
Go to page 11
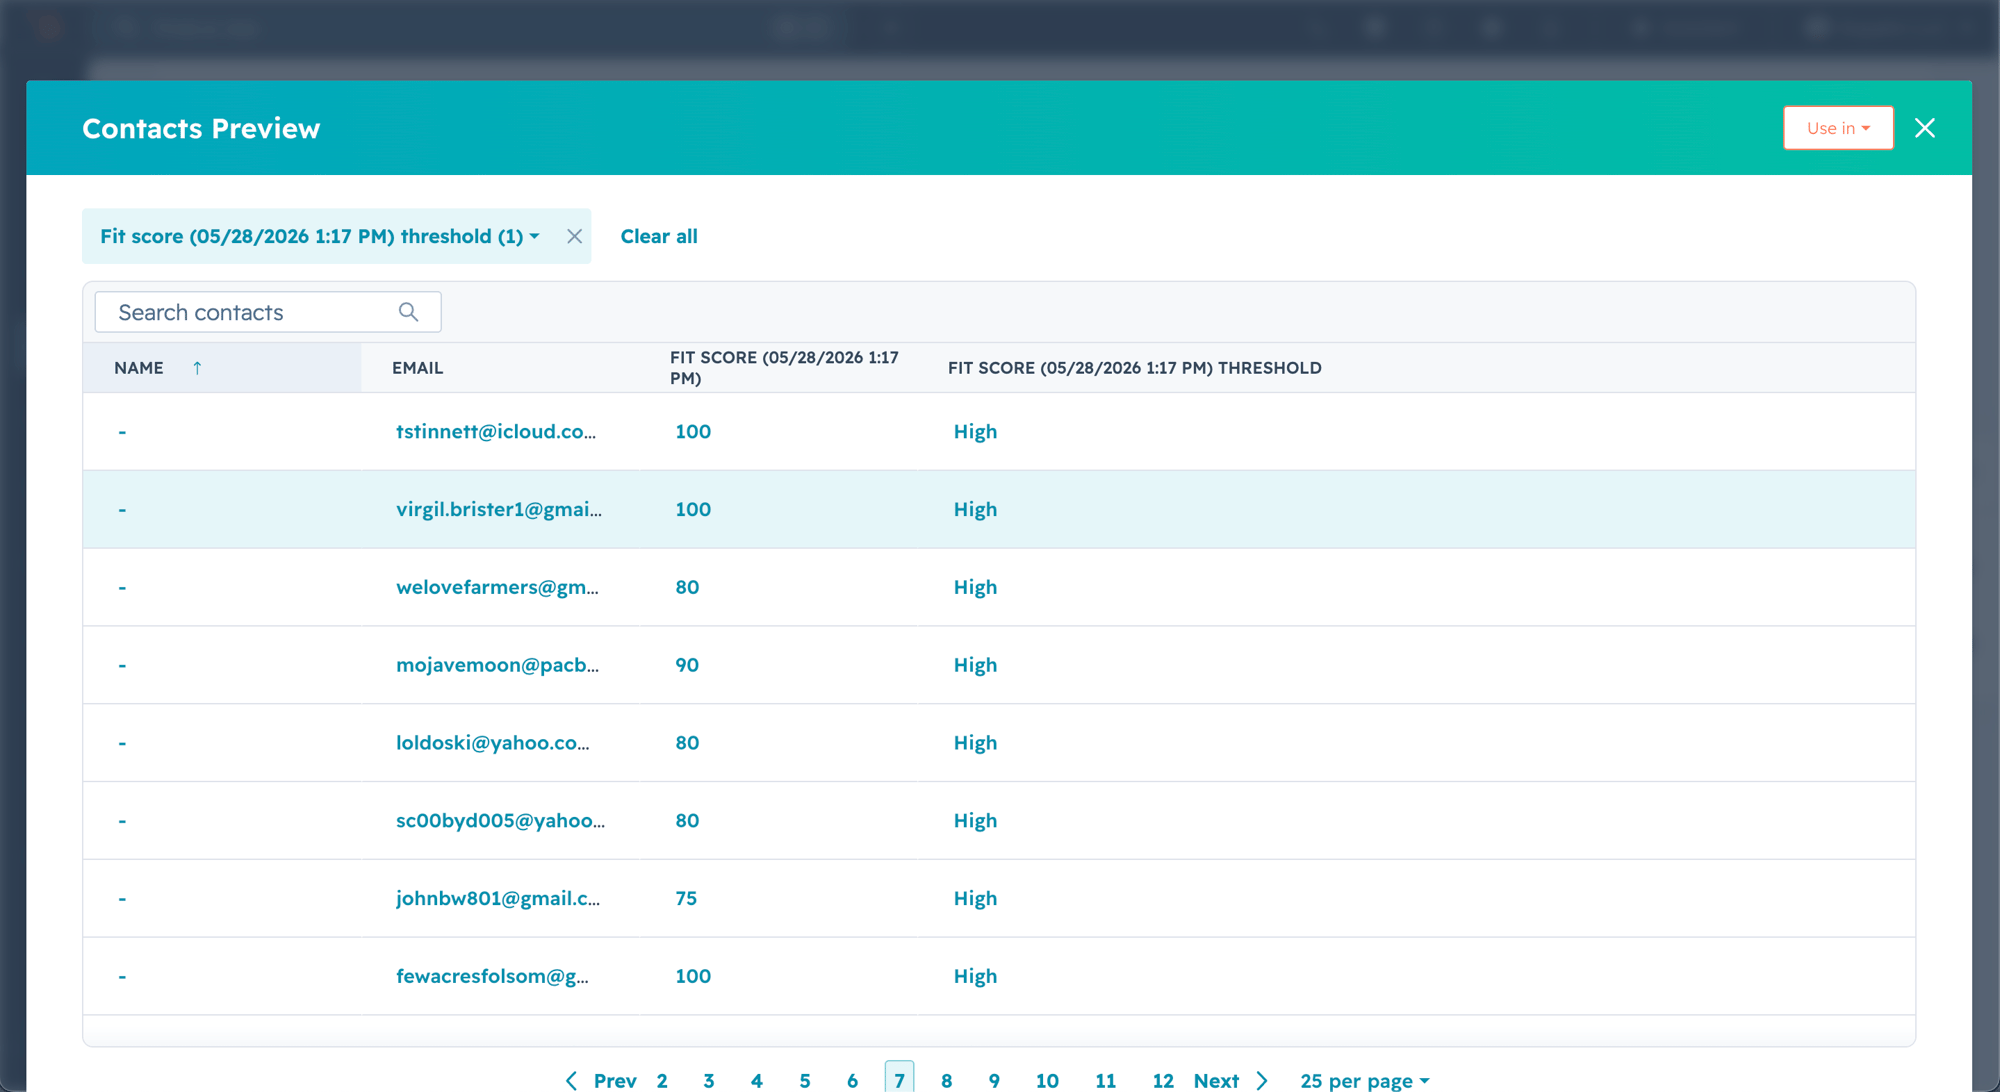(x=1105, y=1080)
